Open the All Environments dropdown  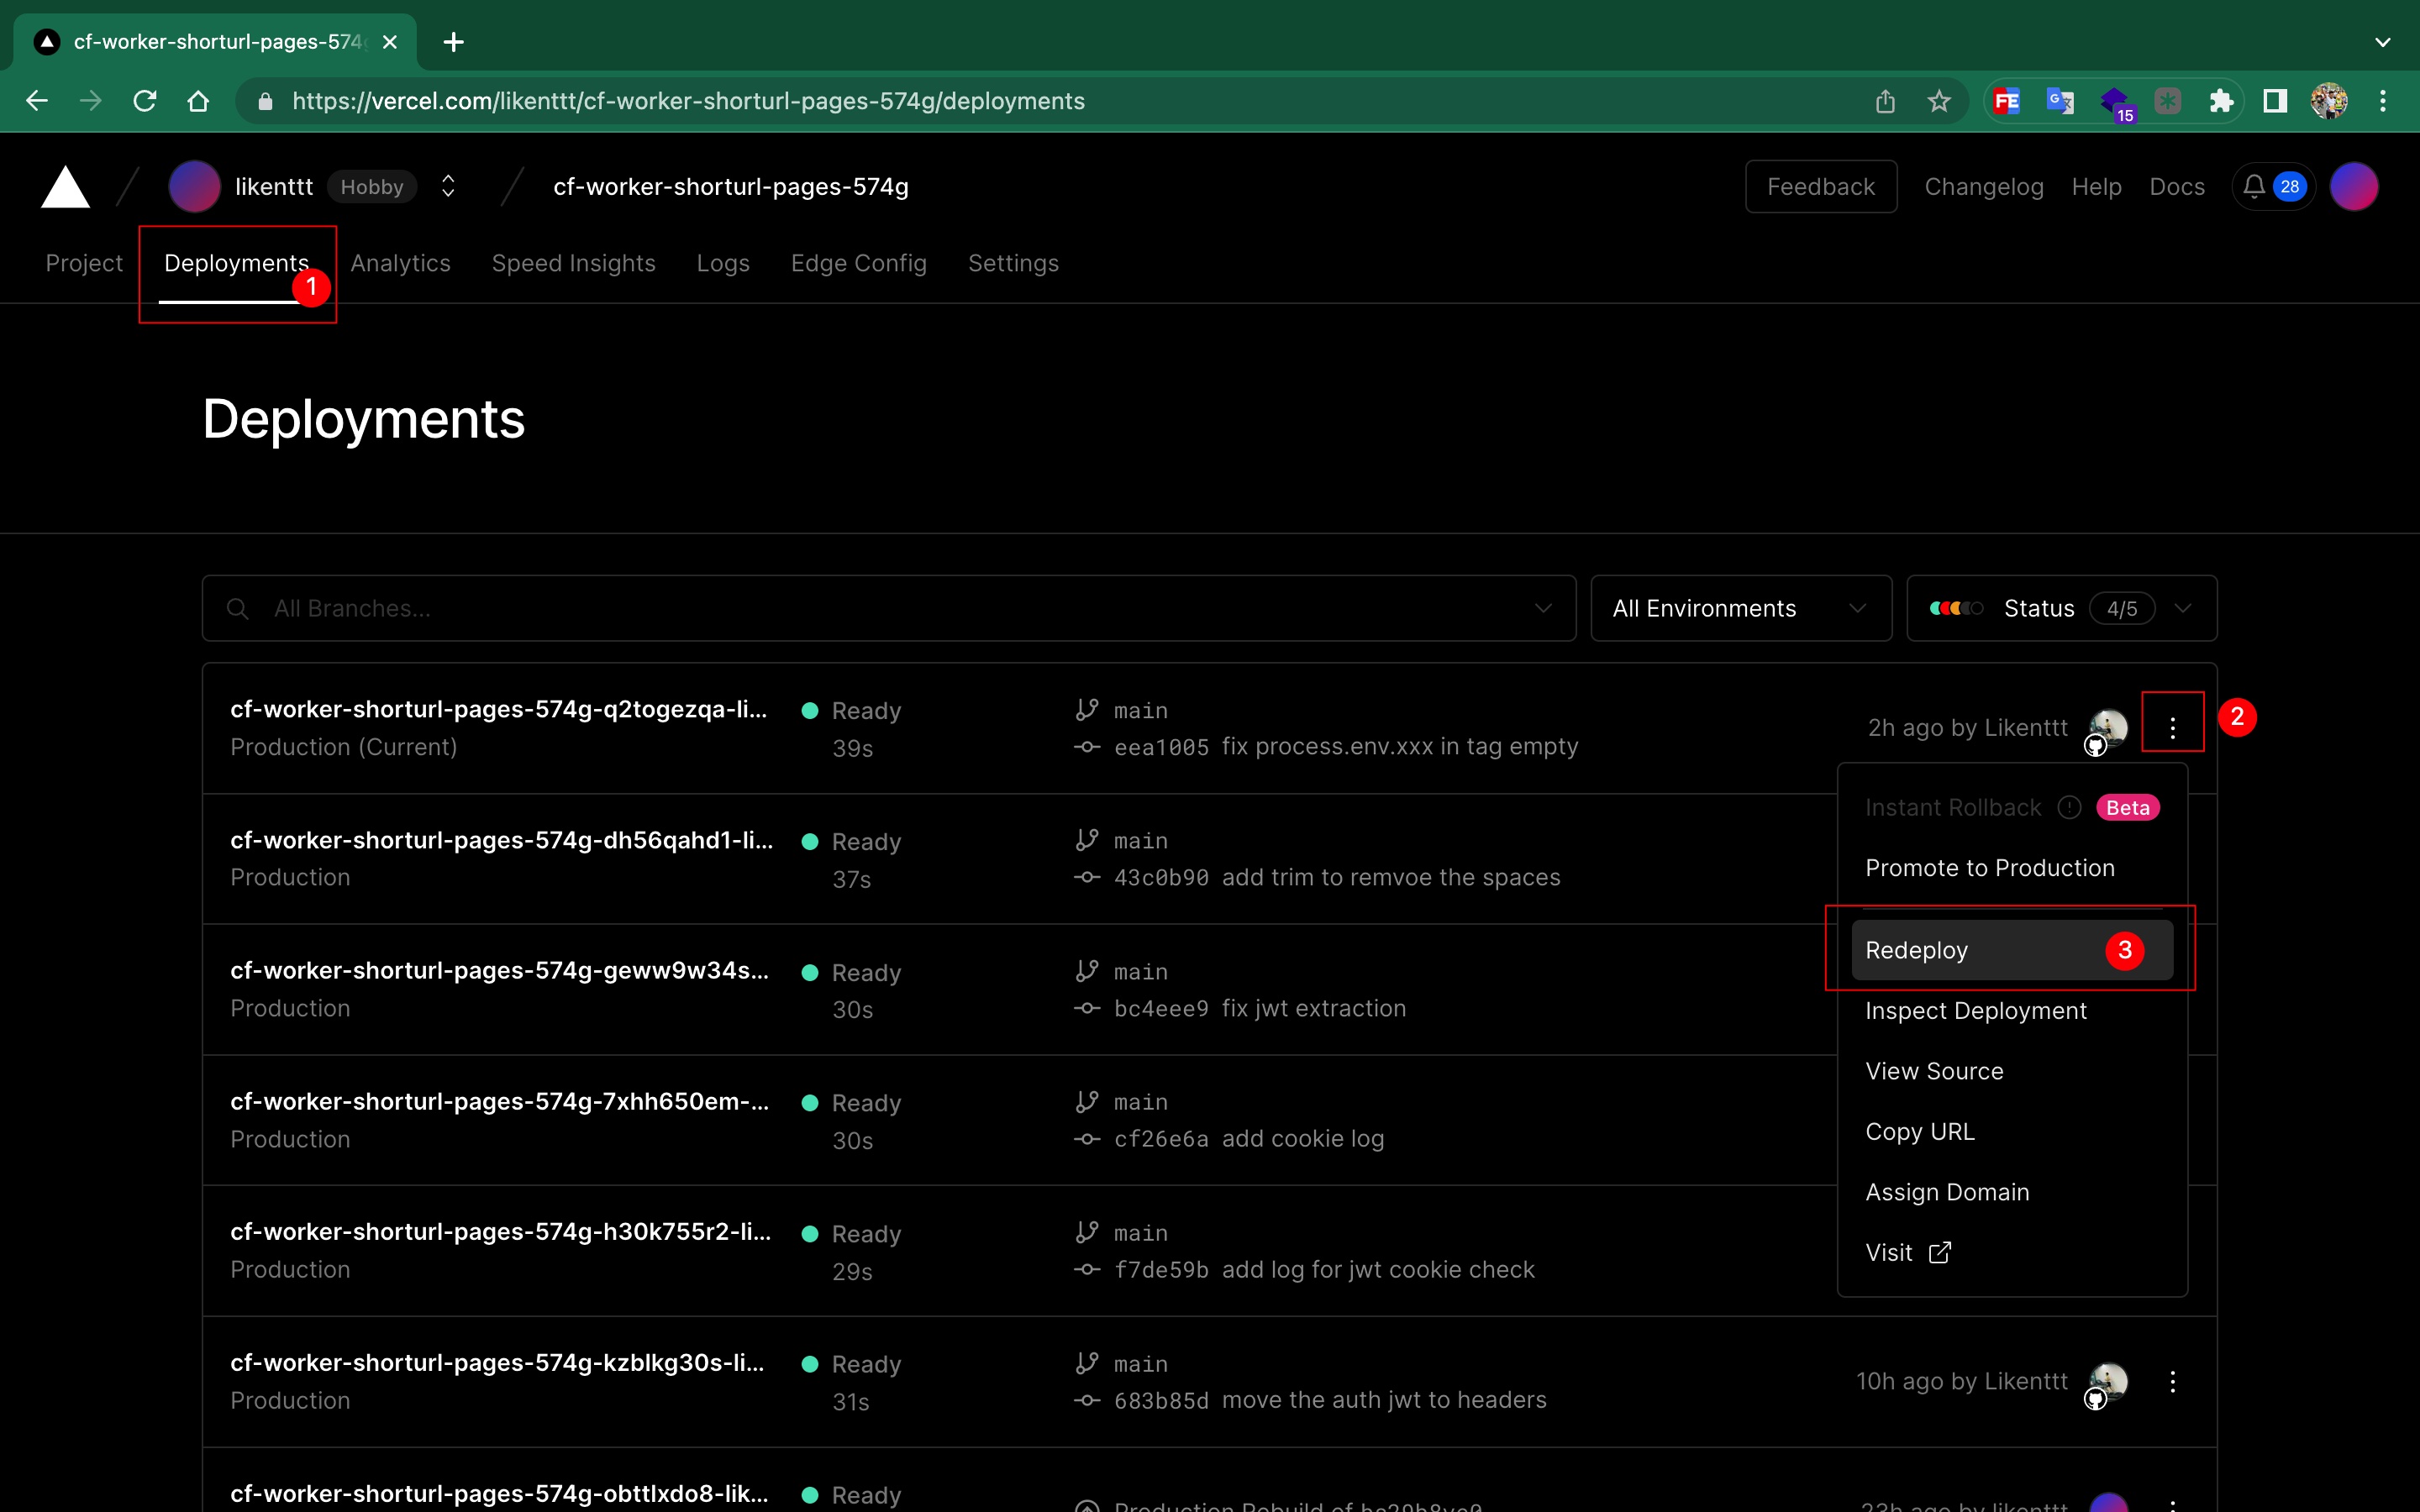1740,608
